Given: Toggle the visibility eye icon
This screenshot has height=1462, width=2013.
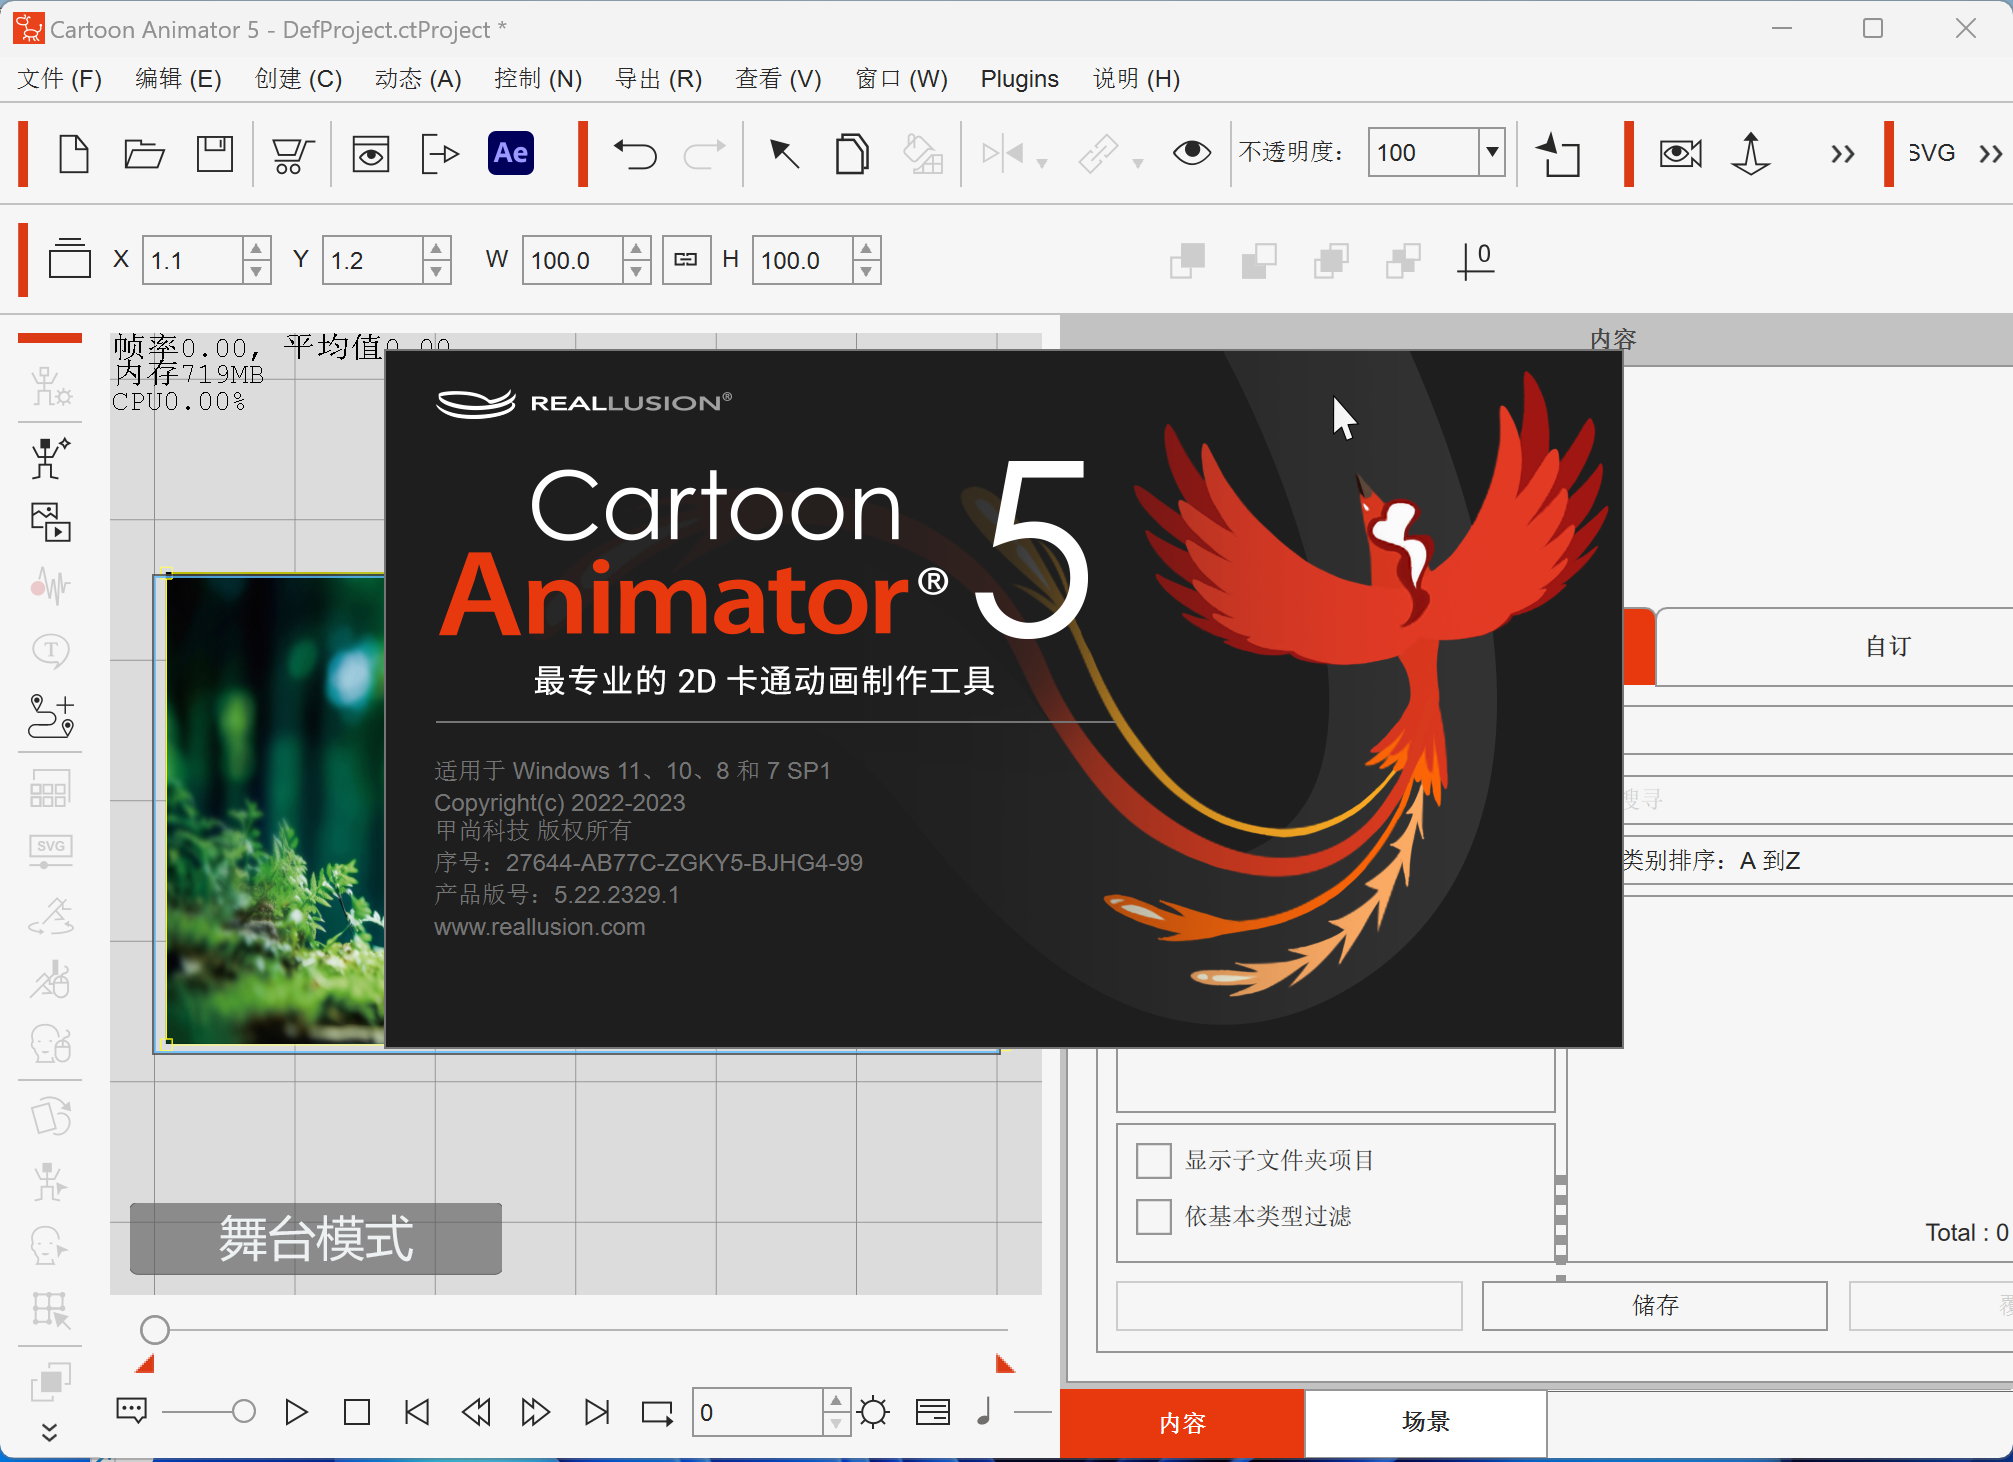Looking at the screenshot, I should (1191, 153).
